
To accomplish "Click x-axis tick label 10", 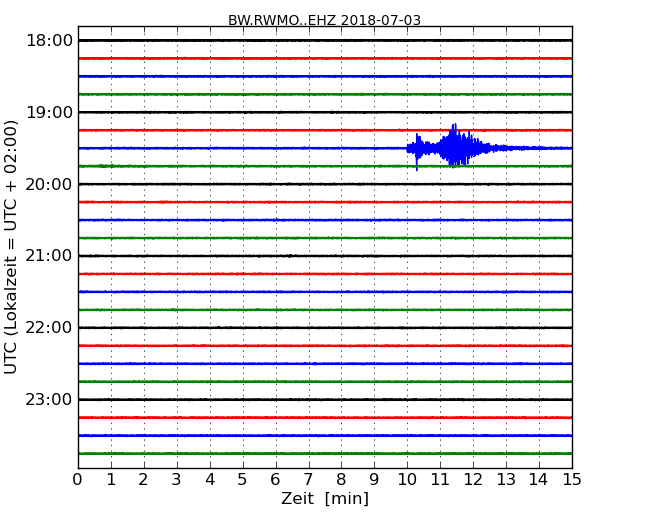I will [x=407, y=479].
